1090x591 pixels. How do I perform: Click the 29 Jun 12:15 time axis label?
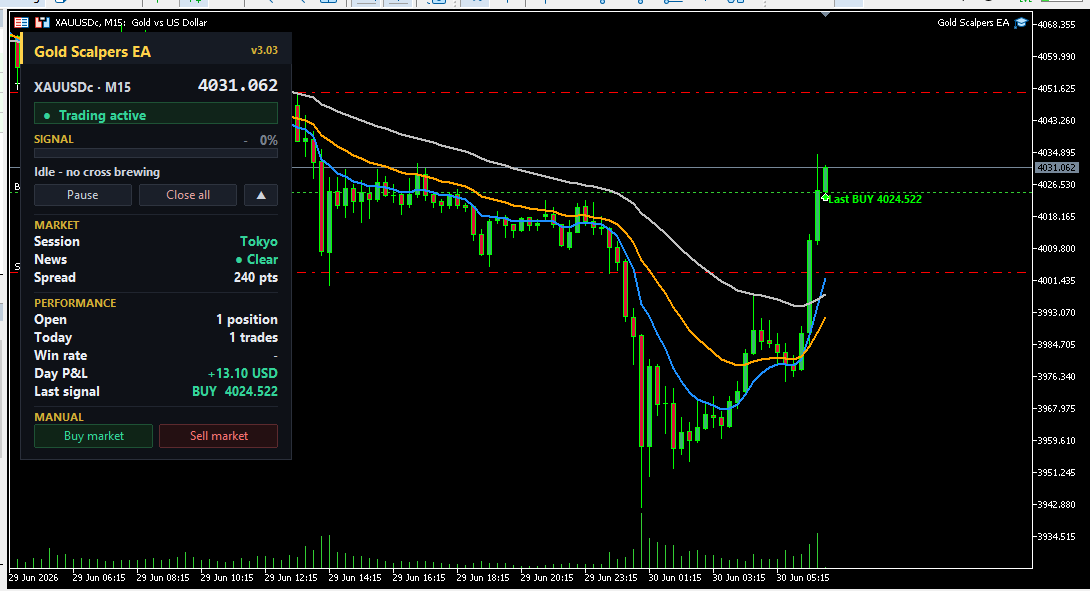(x=291, y=577)
